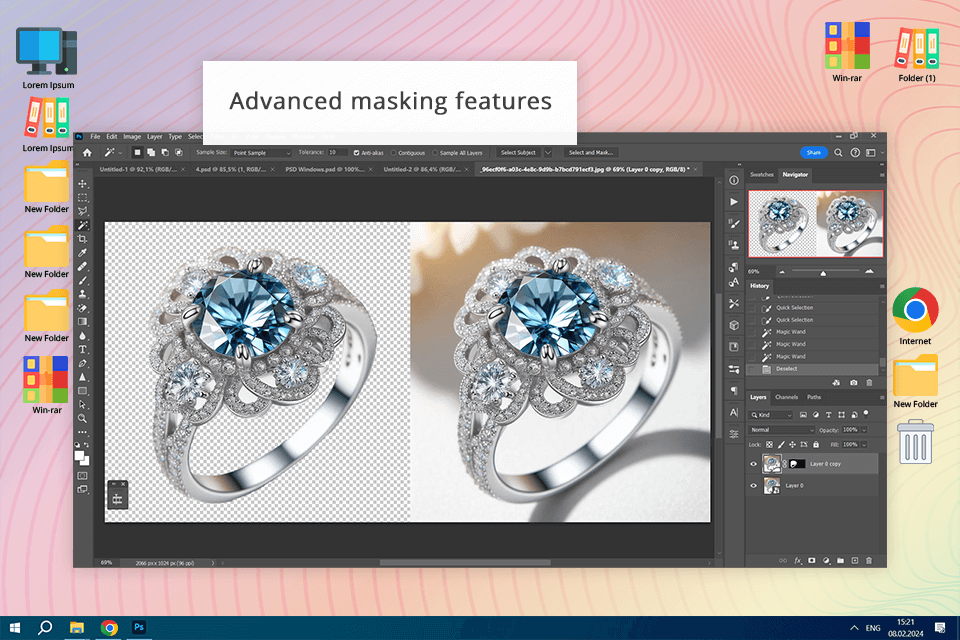Select the Pen tool in toolbar
The width and height of the screenshot is (960, 640).
pyautogui.click(x=83, y=363)
